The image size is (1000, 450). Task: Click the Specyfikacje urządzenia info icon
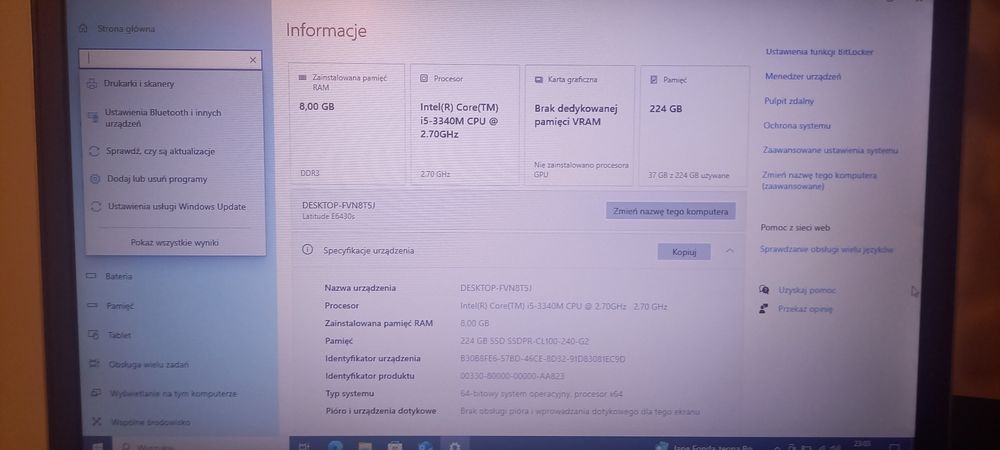(307, 250)
